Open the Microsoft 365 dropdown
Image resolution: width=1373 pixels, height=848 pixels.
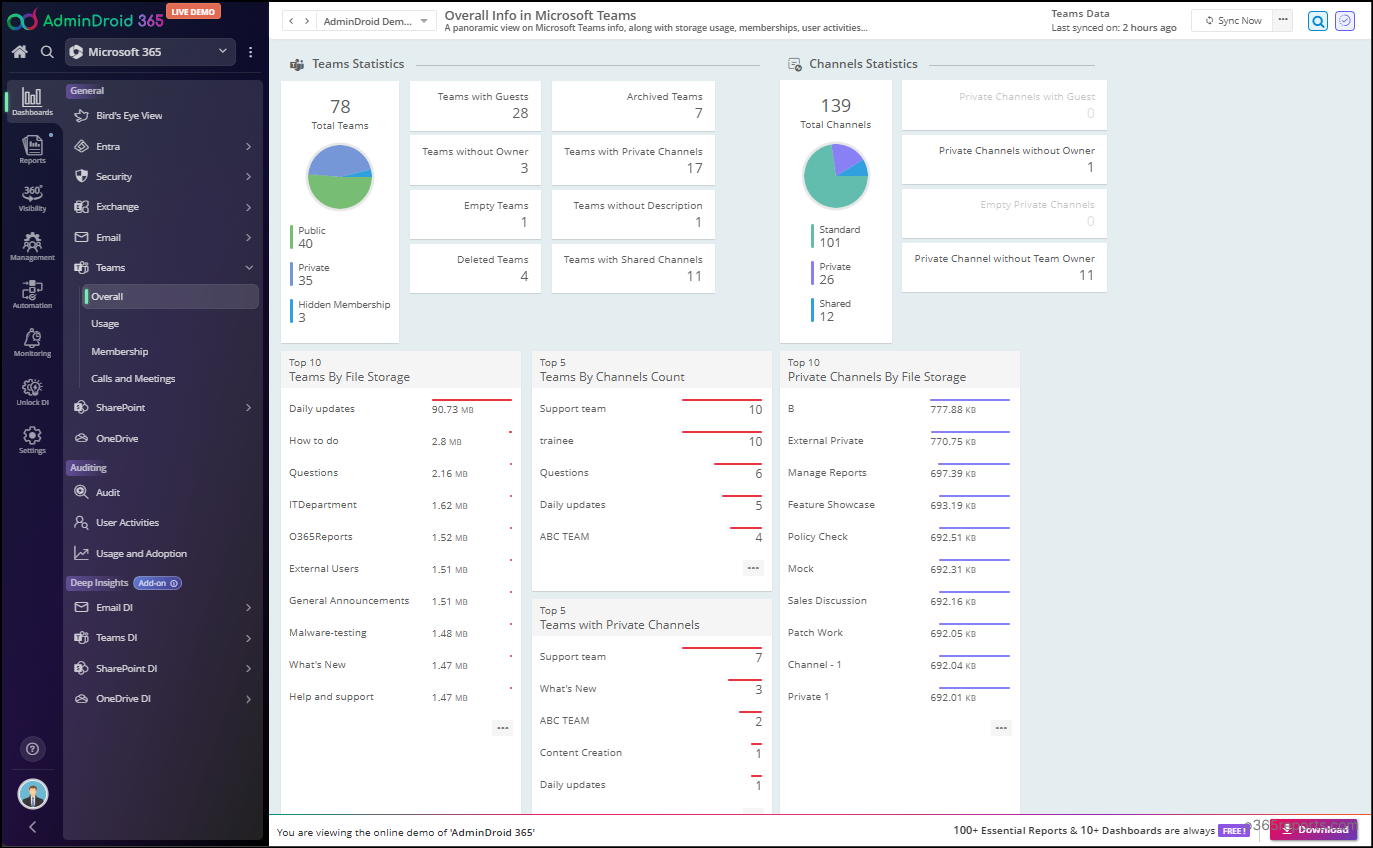(150, 52)
